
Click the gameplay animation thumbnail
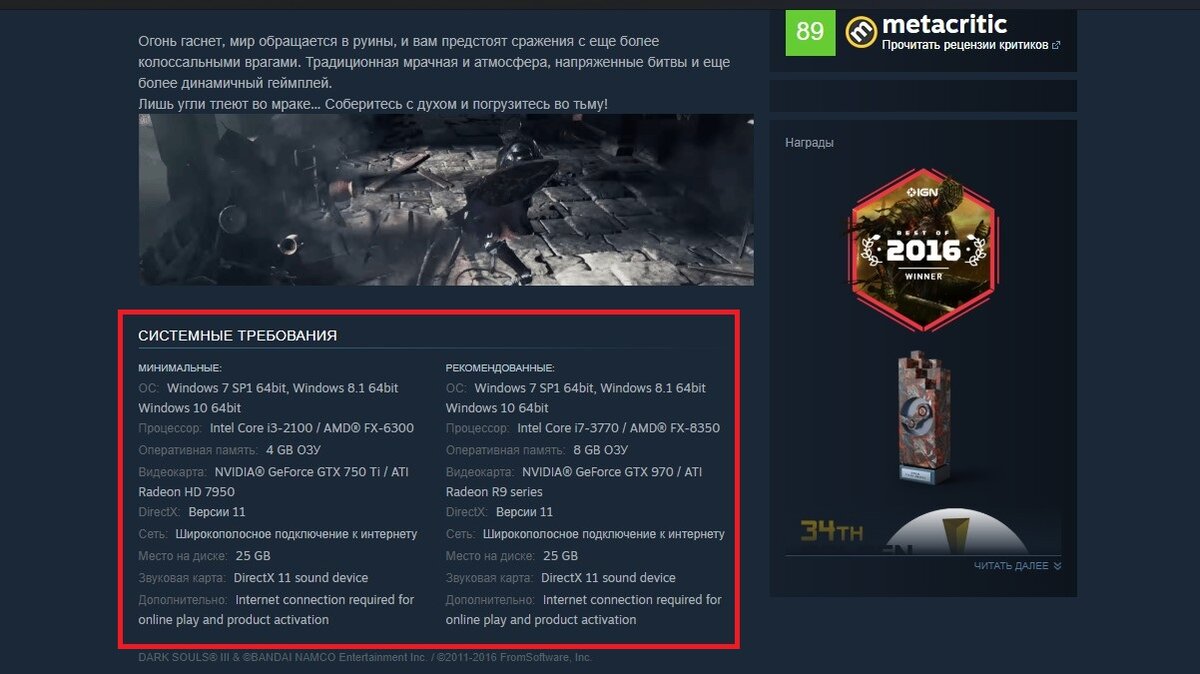click(446, 199)
